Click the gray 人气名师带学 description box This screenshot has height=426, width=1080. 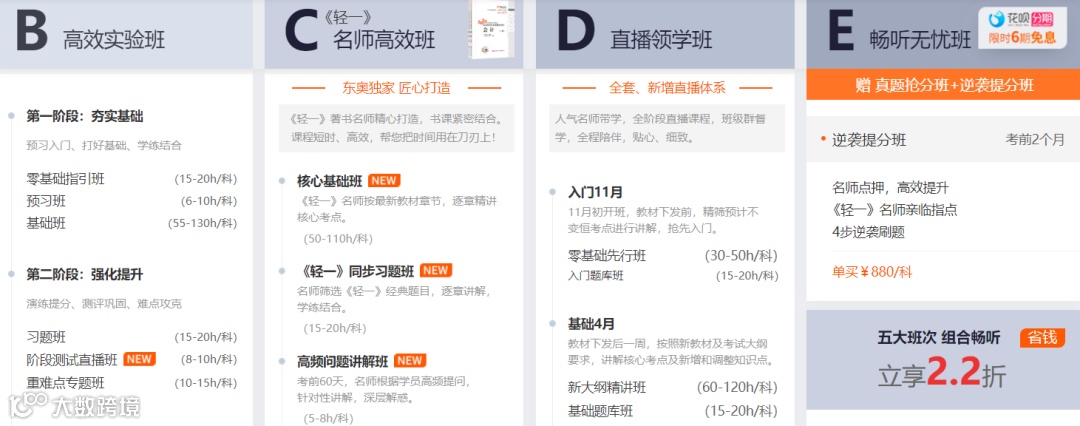667,128
